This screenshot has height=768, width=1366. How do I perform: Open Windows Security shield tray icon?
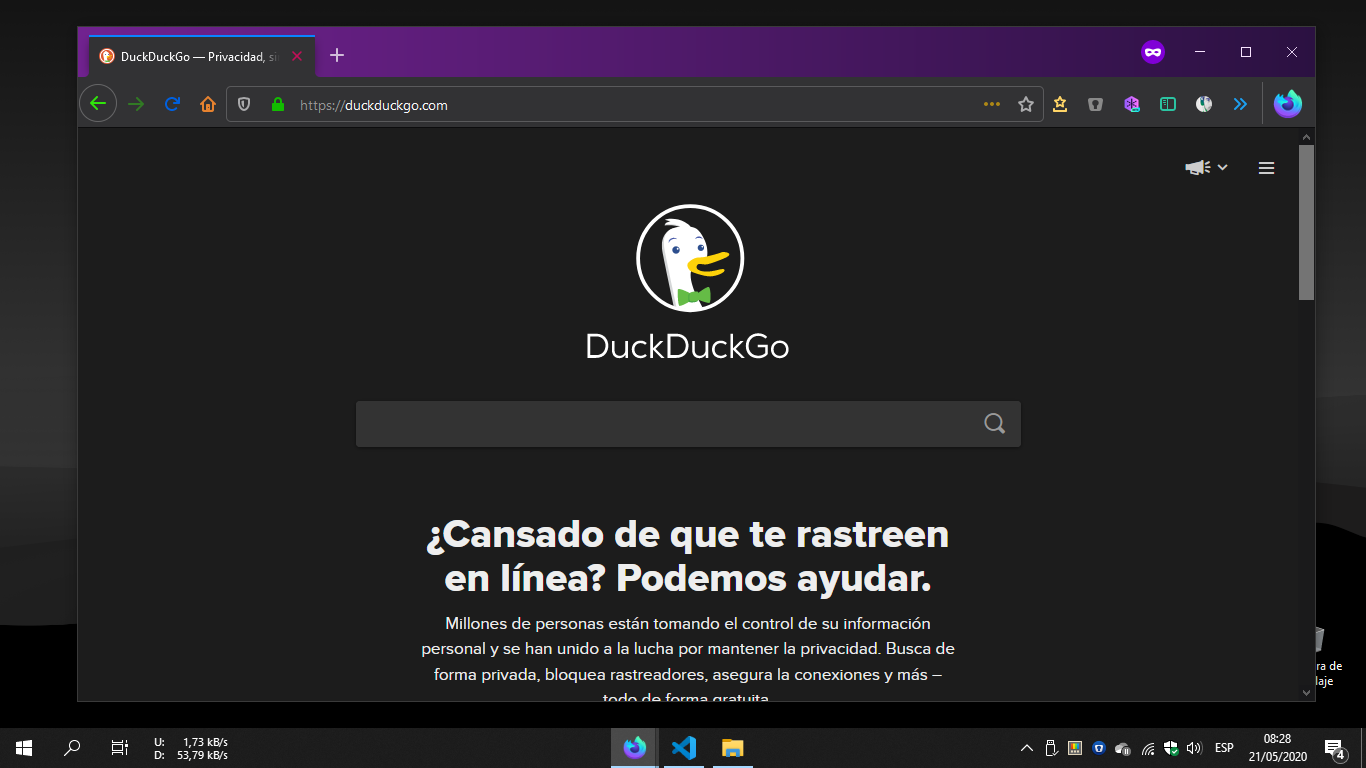click(x=1171, y=748)
